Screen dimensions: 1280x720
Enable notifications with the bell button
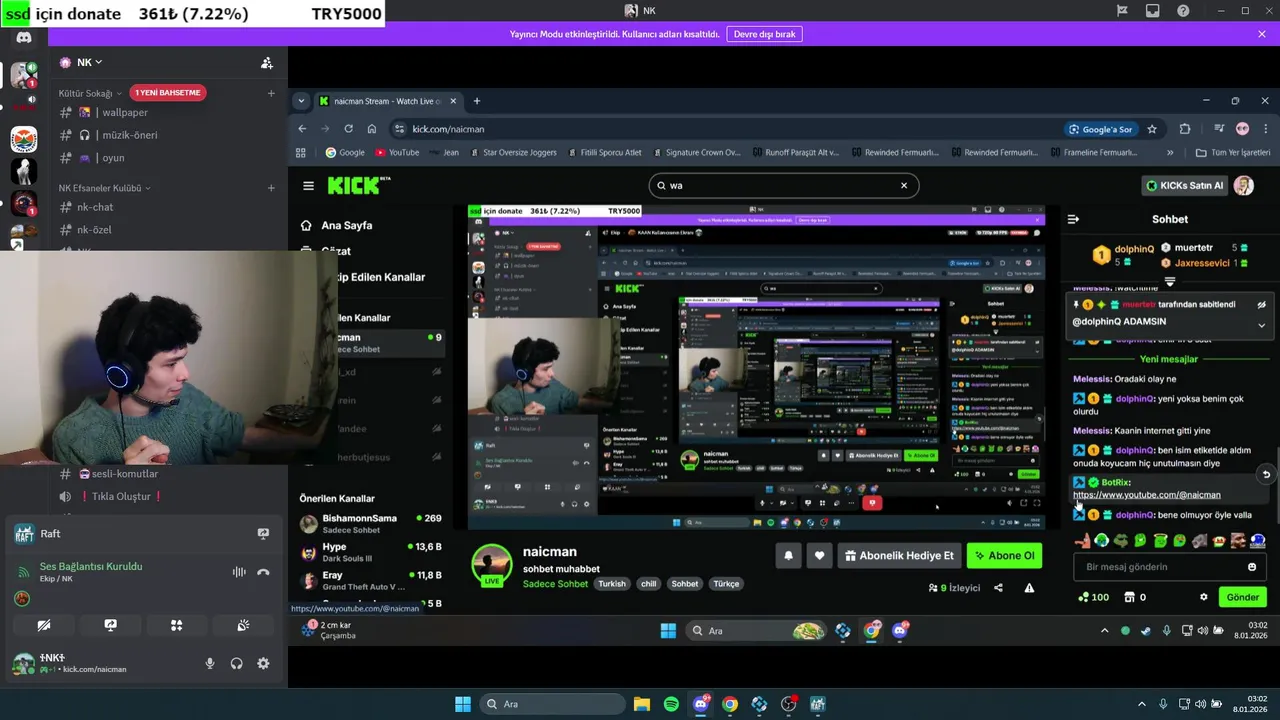[788, 556]
